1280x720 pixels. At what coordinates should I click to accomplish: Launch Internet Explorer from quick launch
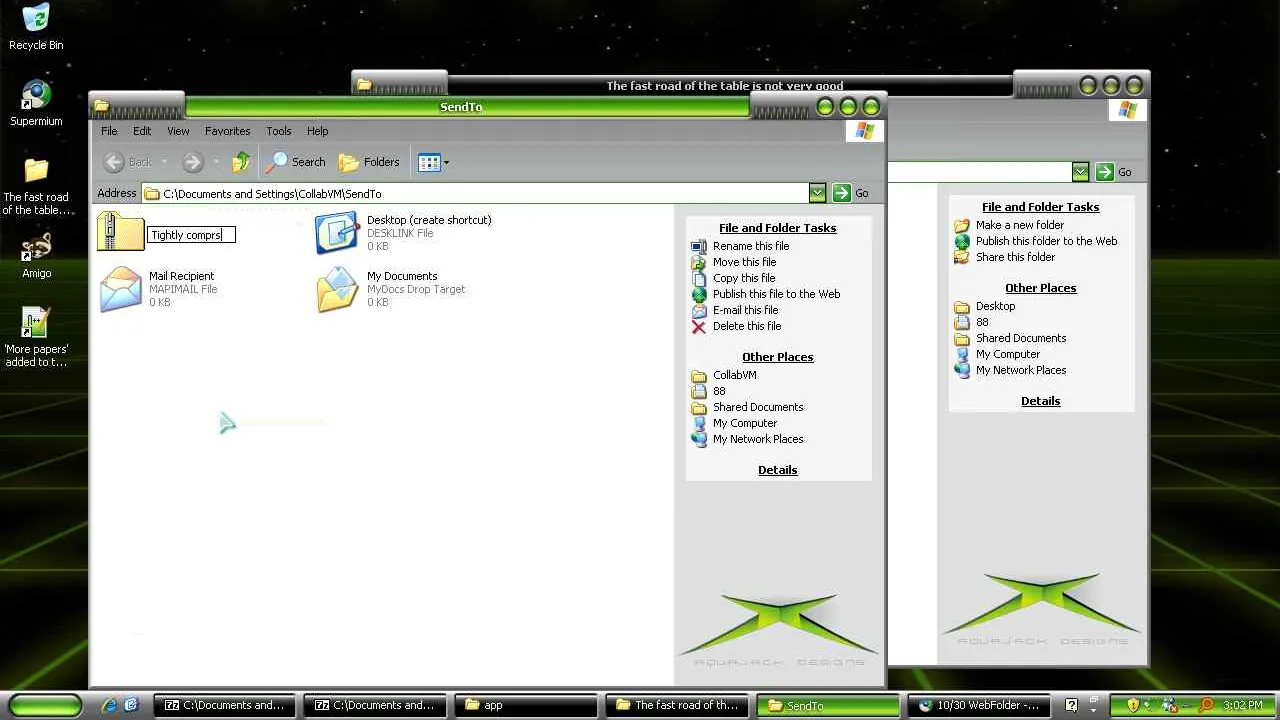pos(109,705)
